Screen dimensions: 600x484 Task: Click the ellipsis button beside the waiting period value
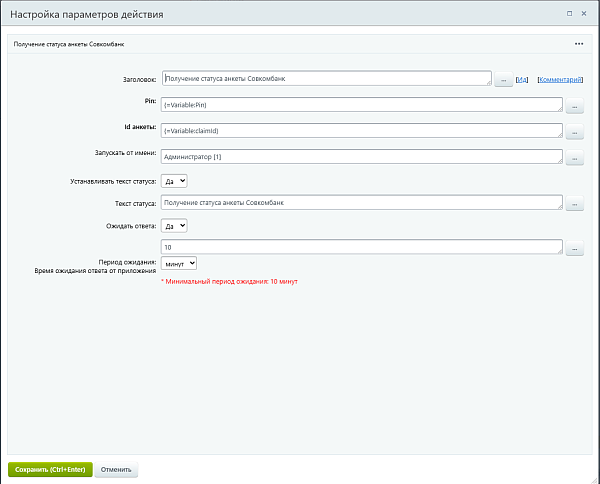pos(574,248)
